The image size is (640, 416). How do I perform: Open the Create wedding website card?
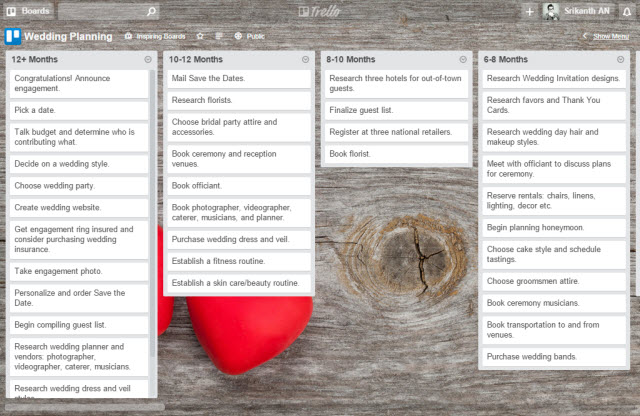79,207
